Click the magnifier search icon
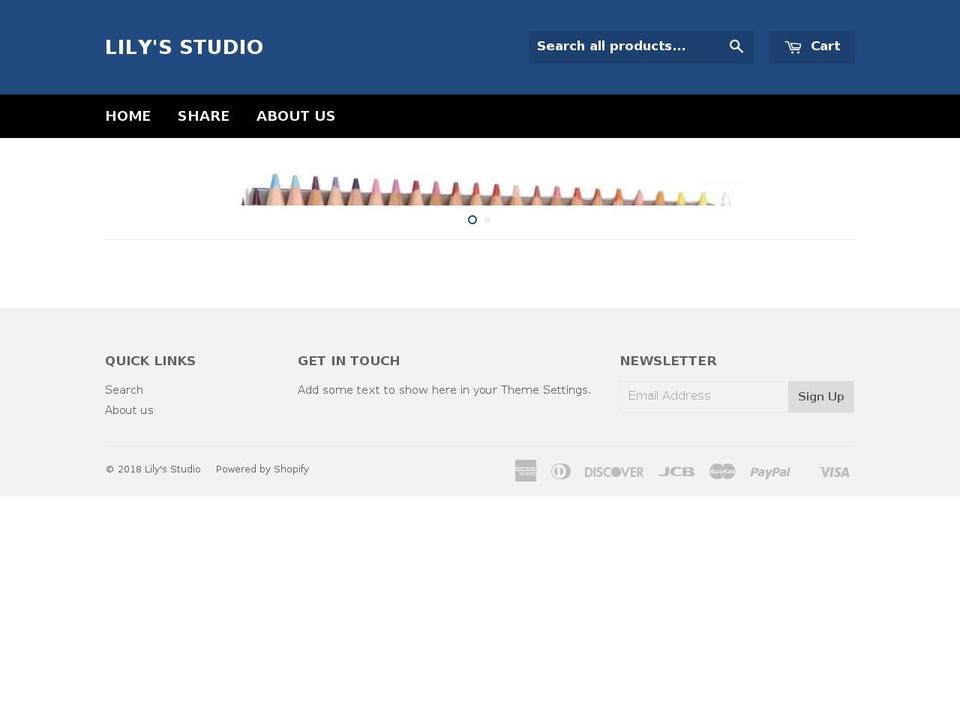 coord(736,47)
